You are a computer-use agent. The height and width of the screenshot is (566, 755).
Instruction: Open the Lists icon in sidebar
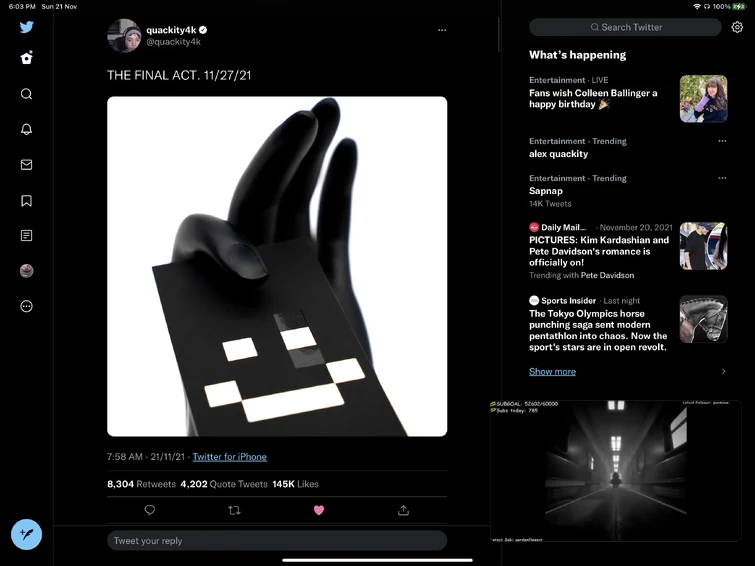point(26,236)
